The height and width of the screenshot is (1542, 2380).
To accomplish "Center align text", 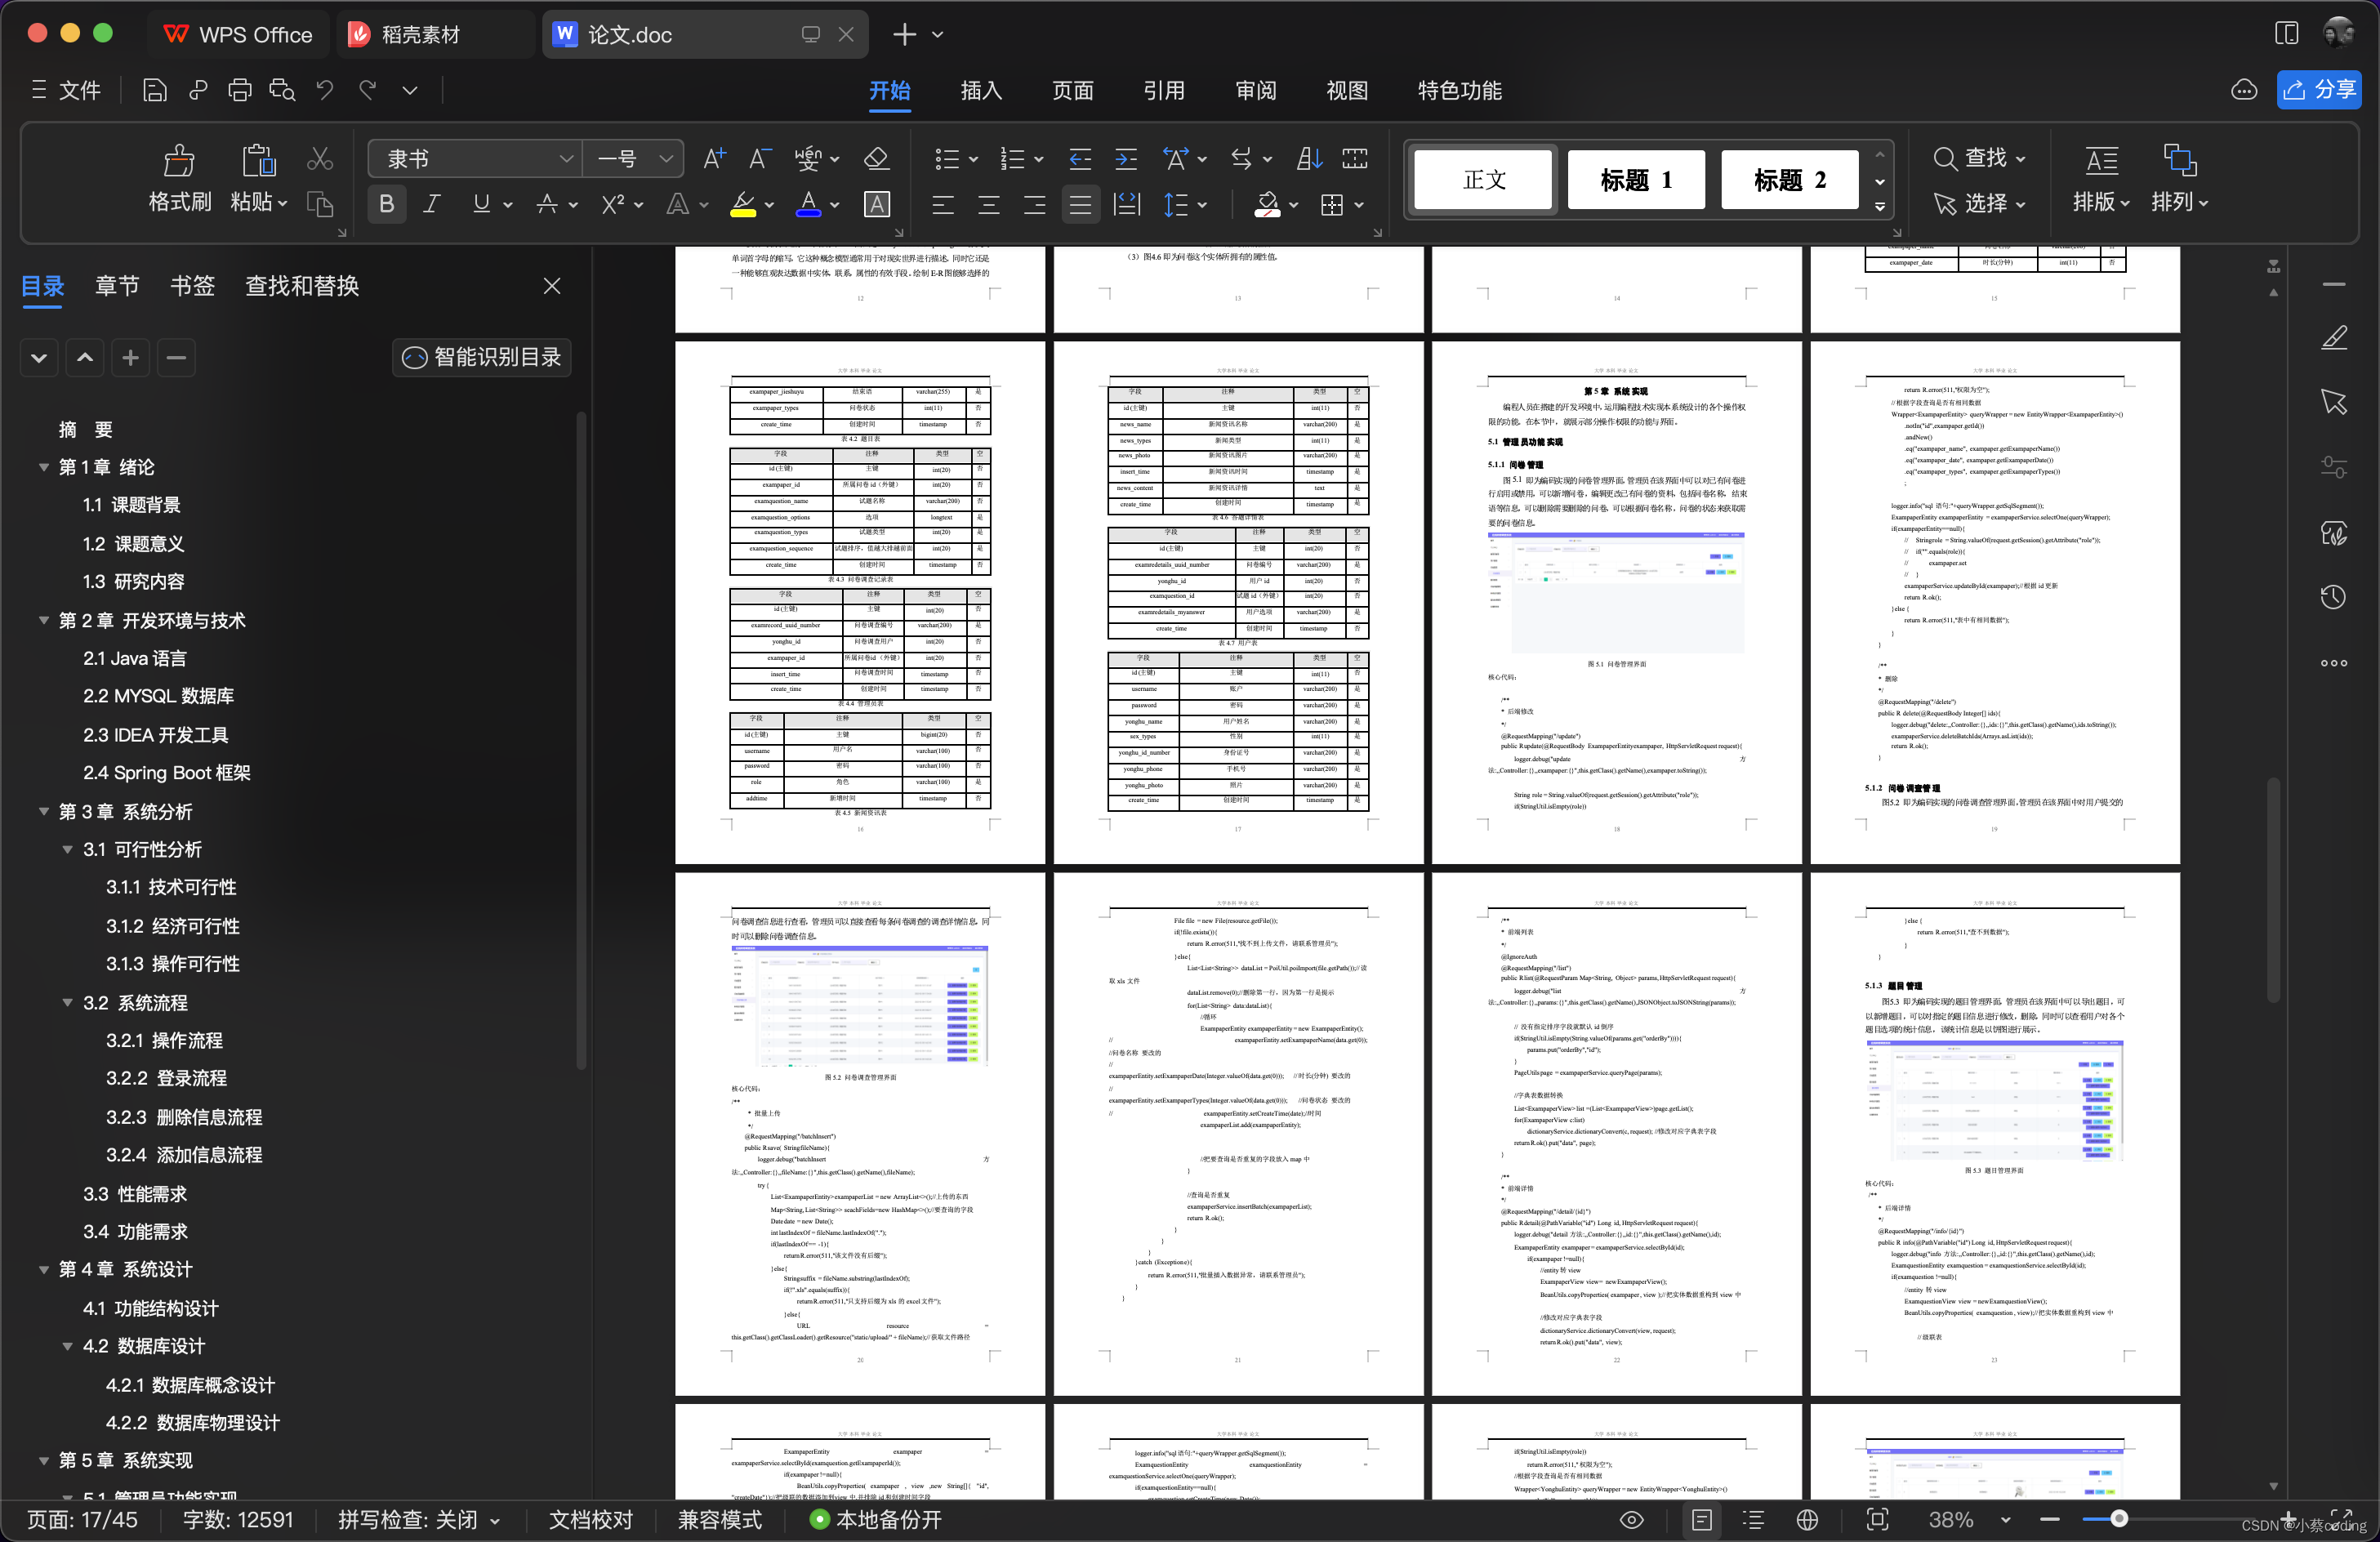I will tap(989, 205).
